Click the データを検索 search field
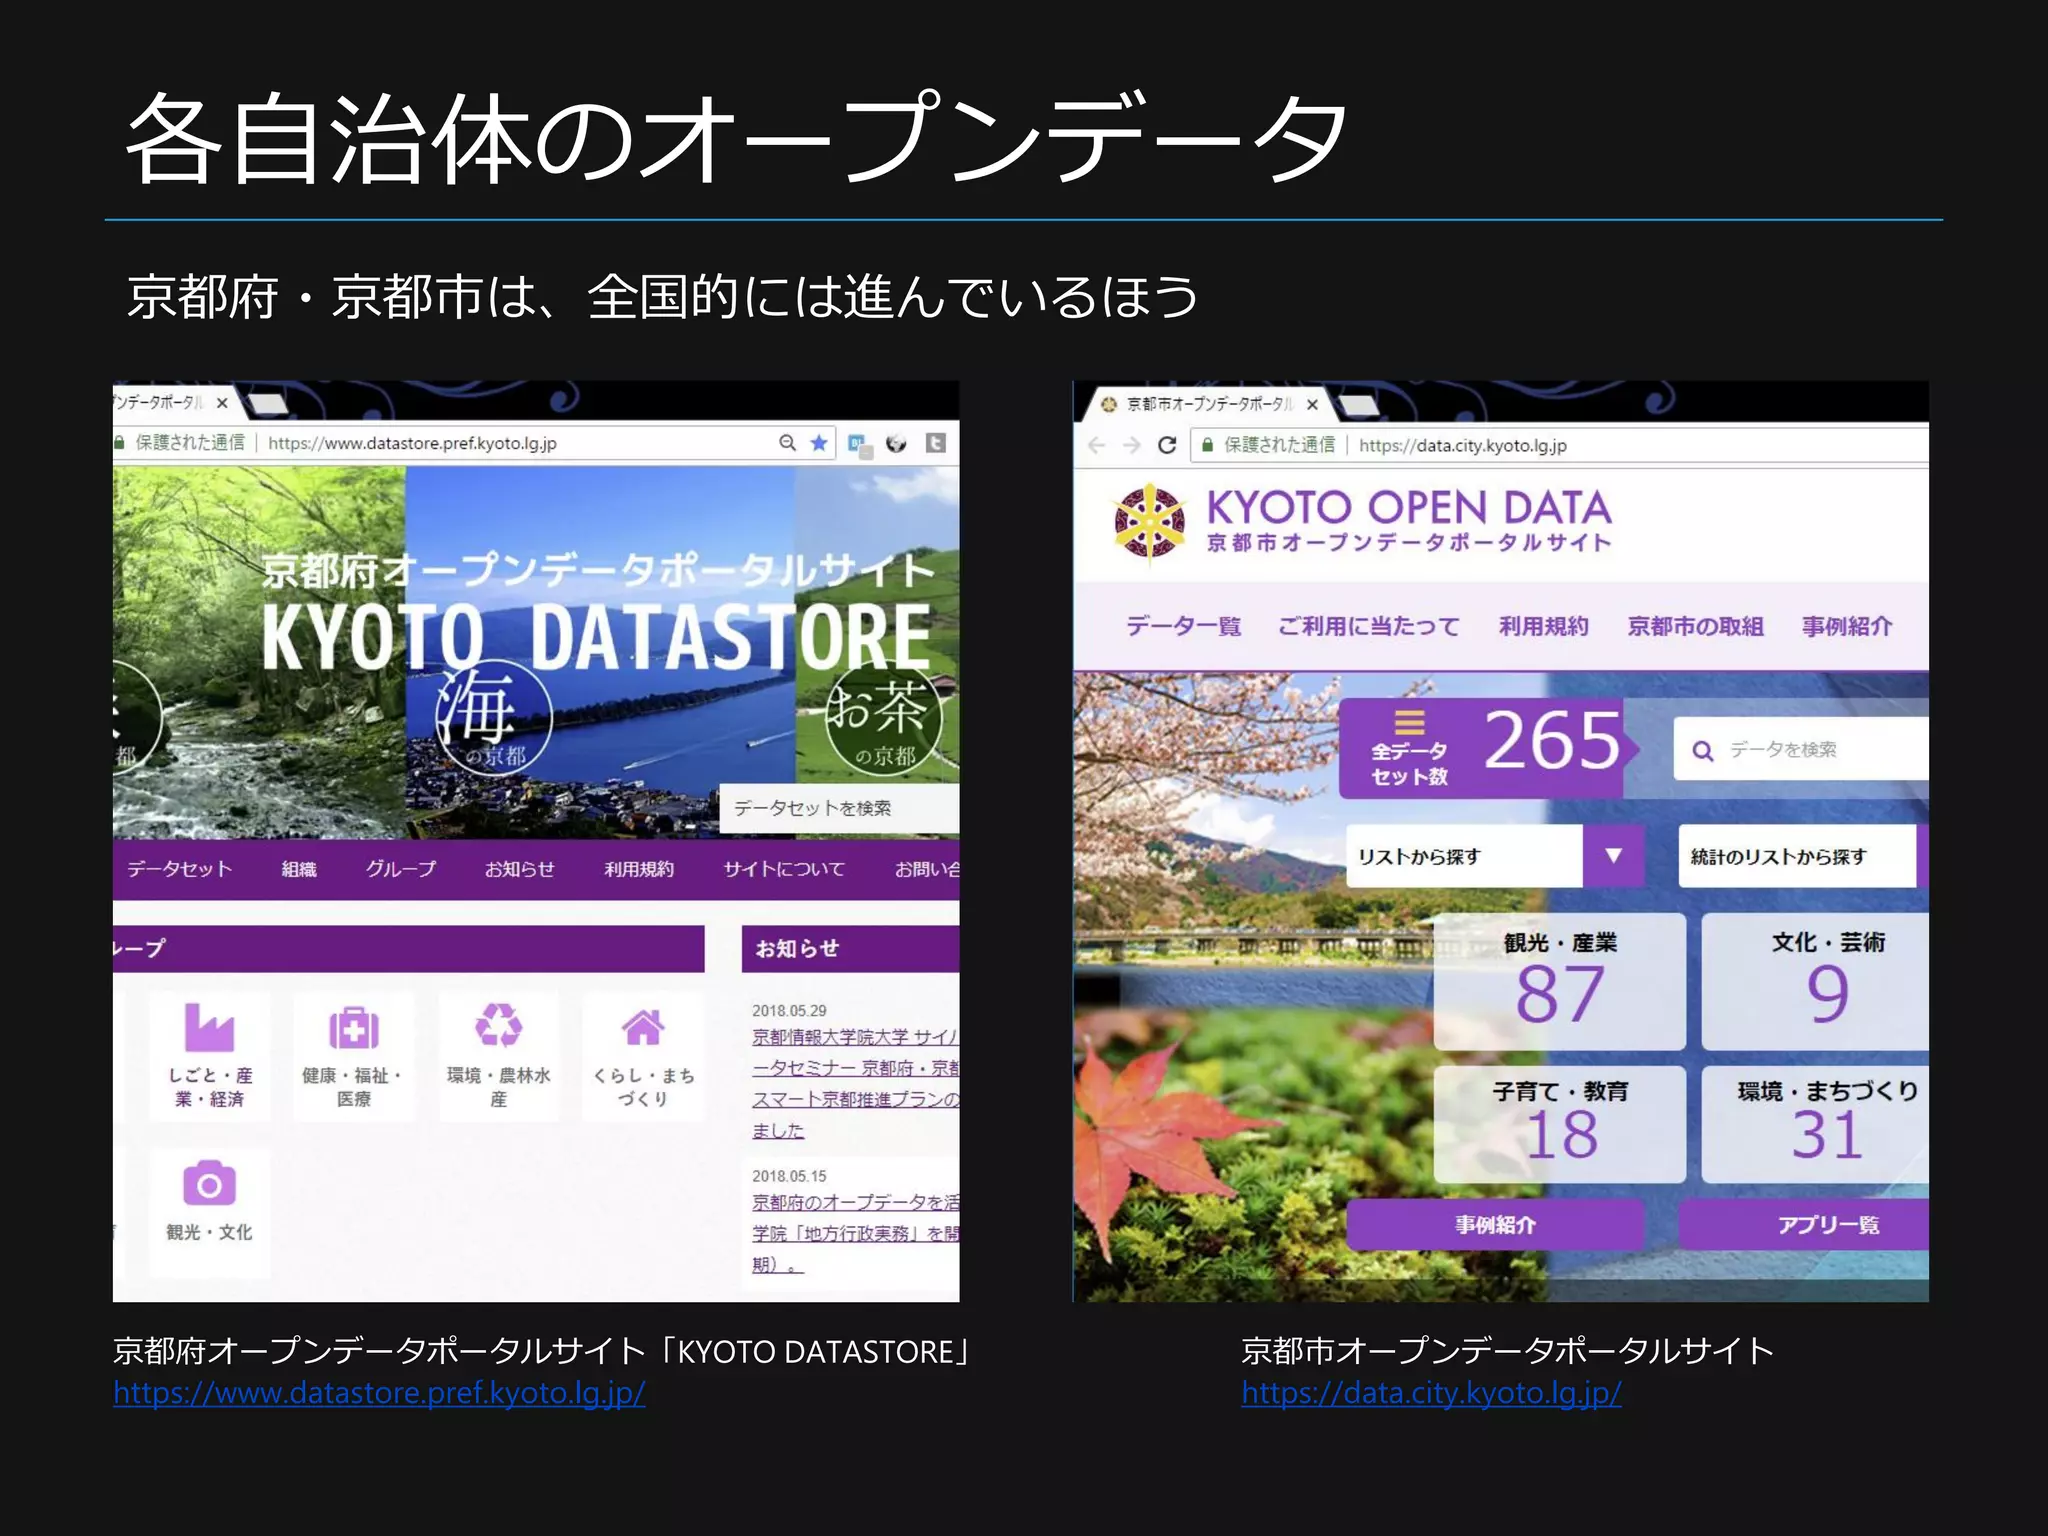This screenshot has width=2048, height=1536. (1801, 749)
